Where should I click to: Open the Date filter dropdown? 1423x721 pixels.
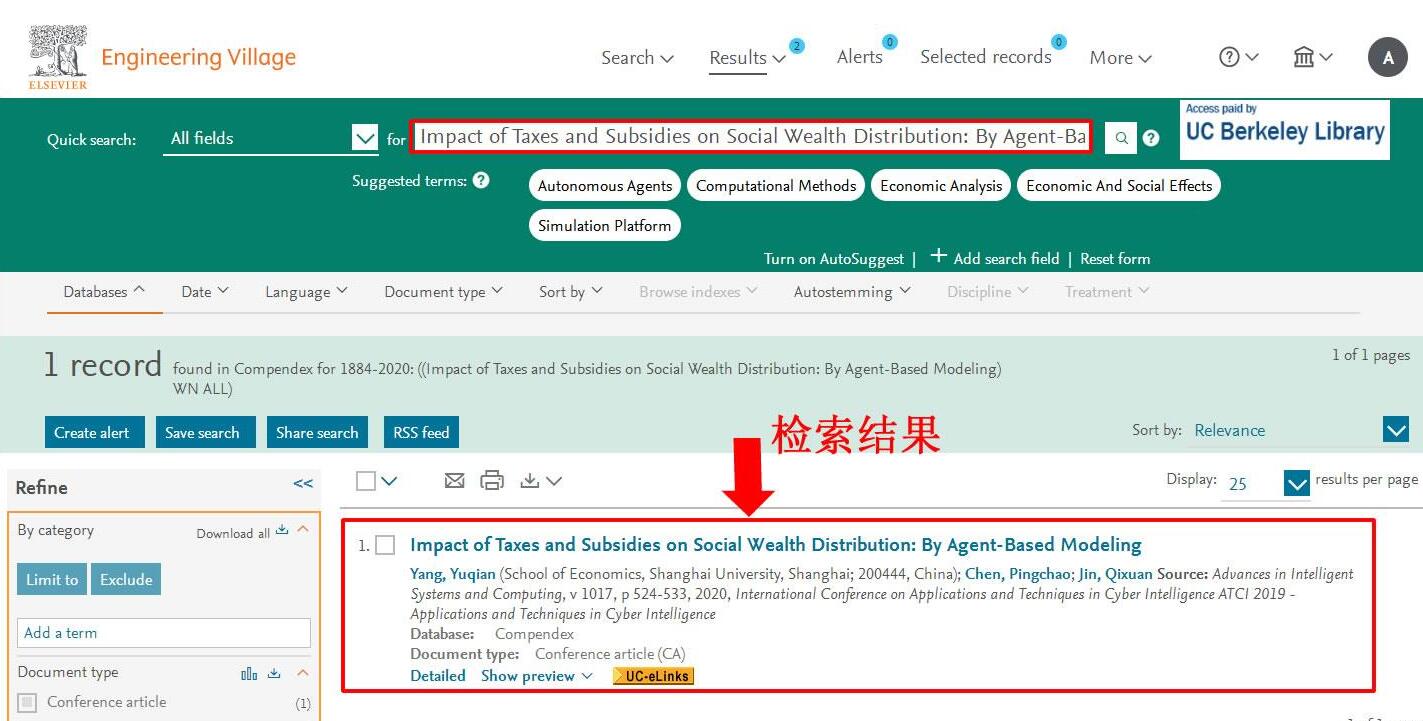click(205, 292)
